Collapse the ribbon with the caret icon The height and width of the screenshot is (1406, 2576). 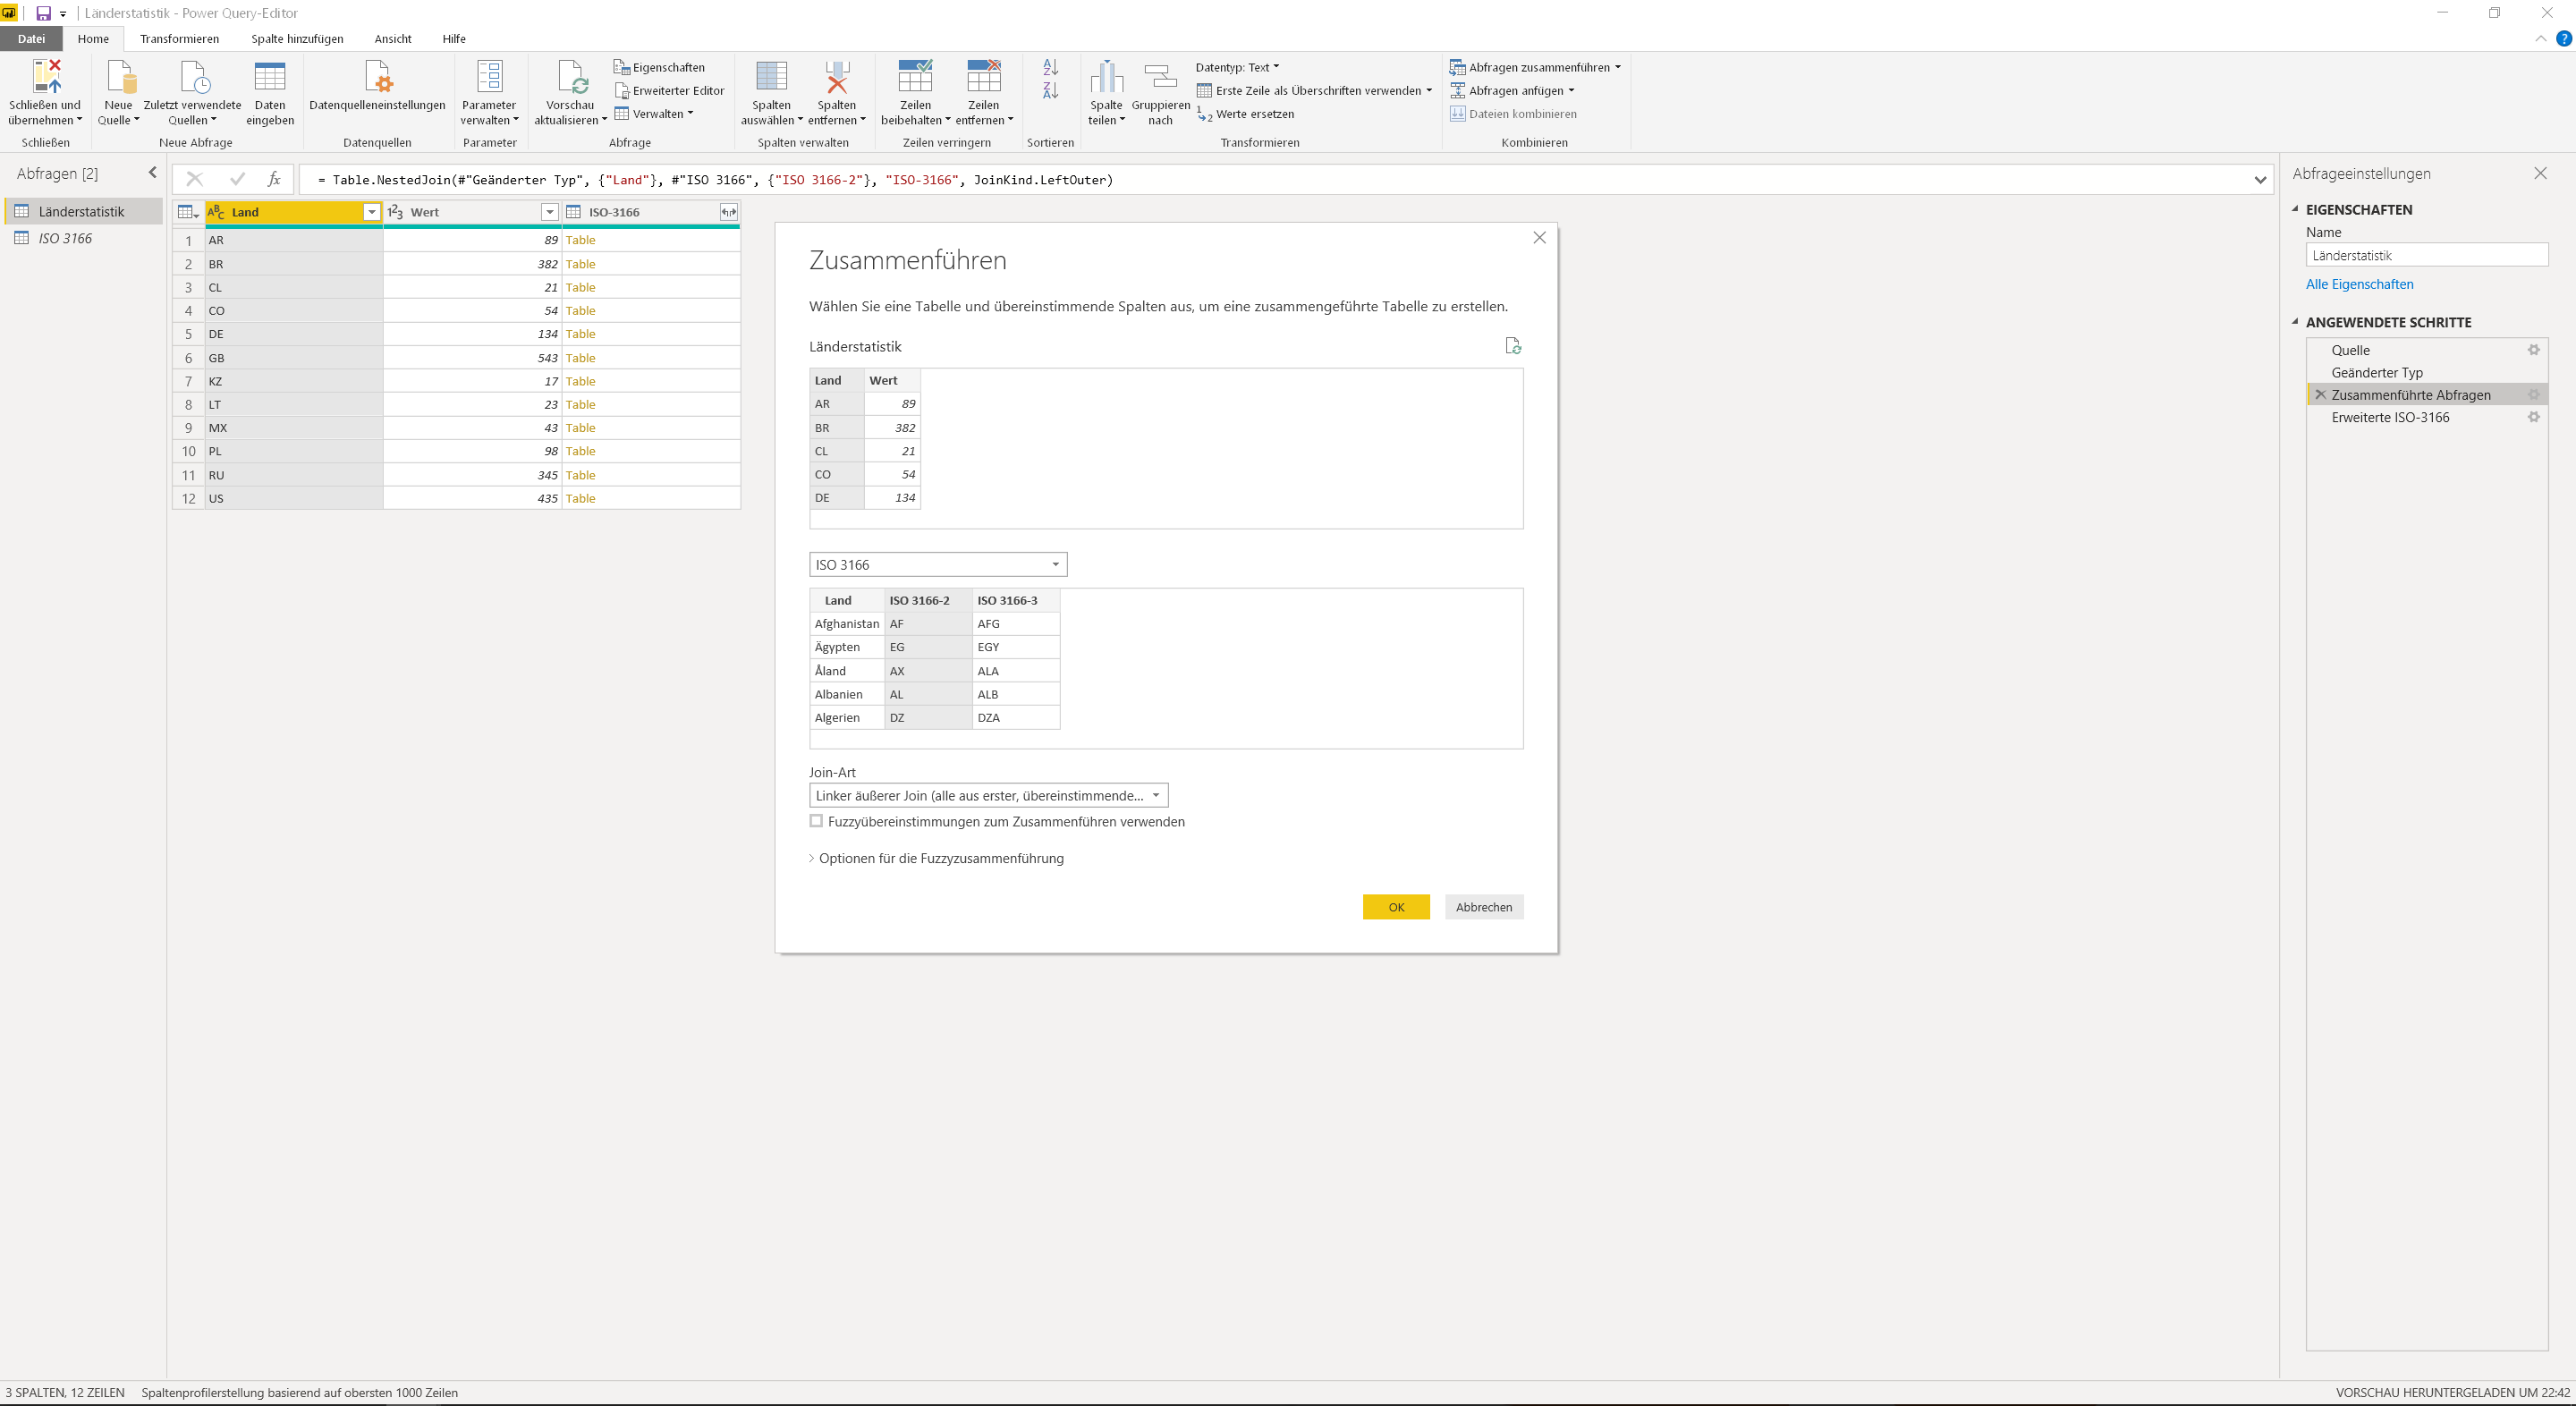(2540, 38)
